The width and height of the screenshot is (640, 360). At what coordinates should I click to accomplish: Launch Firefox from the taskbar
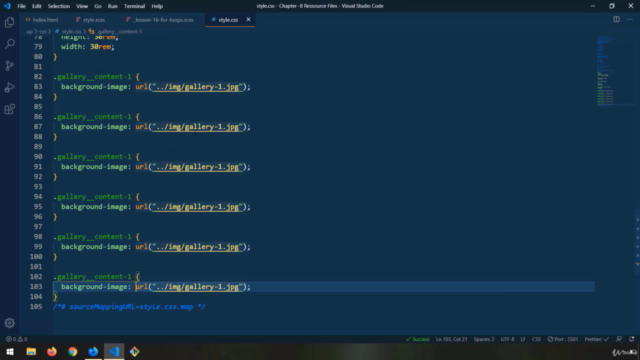52,351
